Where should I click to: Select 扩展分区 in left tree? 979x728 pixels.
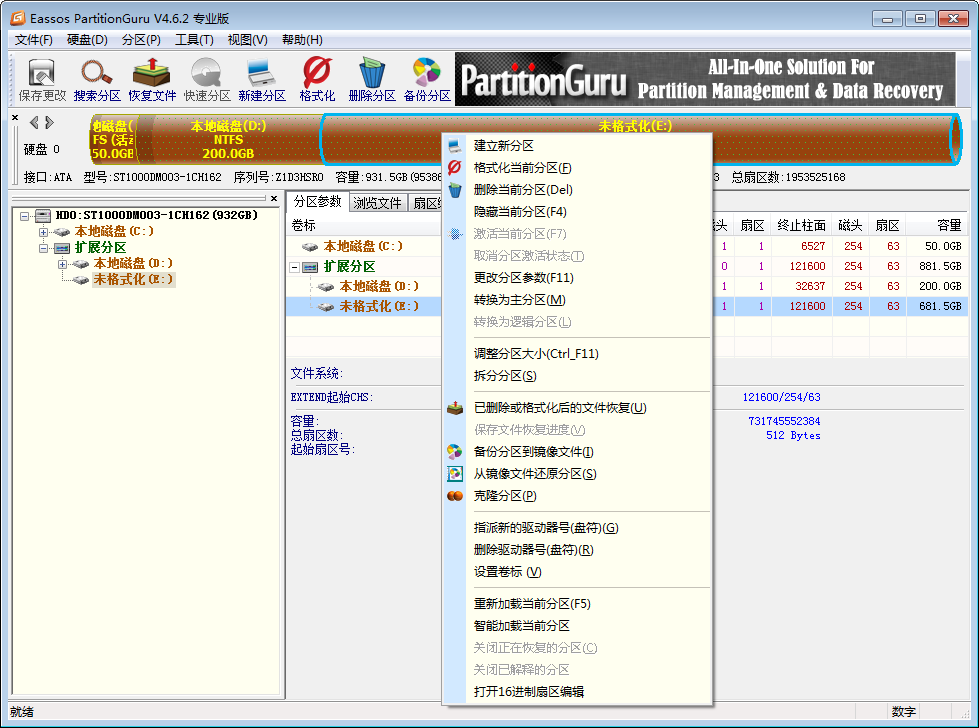tap(100, 248)
